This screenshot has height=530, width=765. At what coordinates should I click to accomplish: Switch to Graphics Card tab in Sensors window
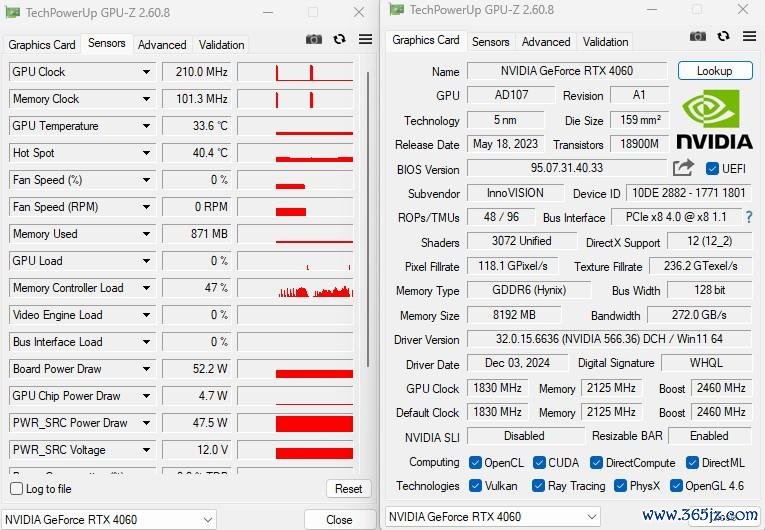pyautogui.click(x=42, y=45)
